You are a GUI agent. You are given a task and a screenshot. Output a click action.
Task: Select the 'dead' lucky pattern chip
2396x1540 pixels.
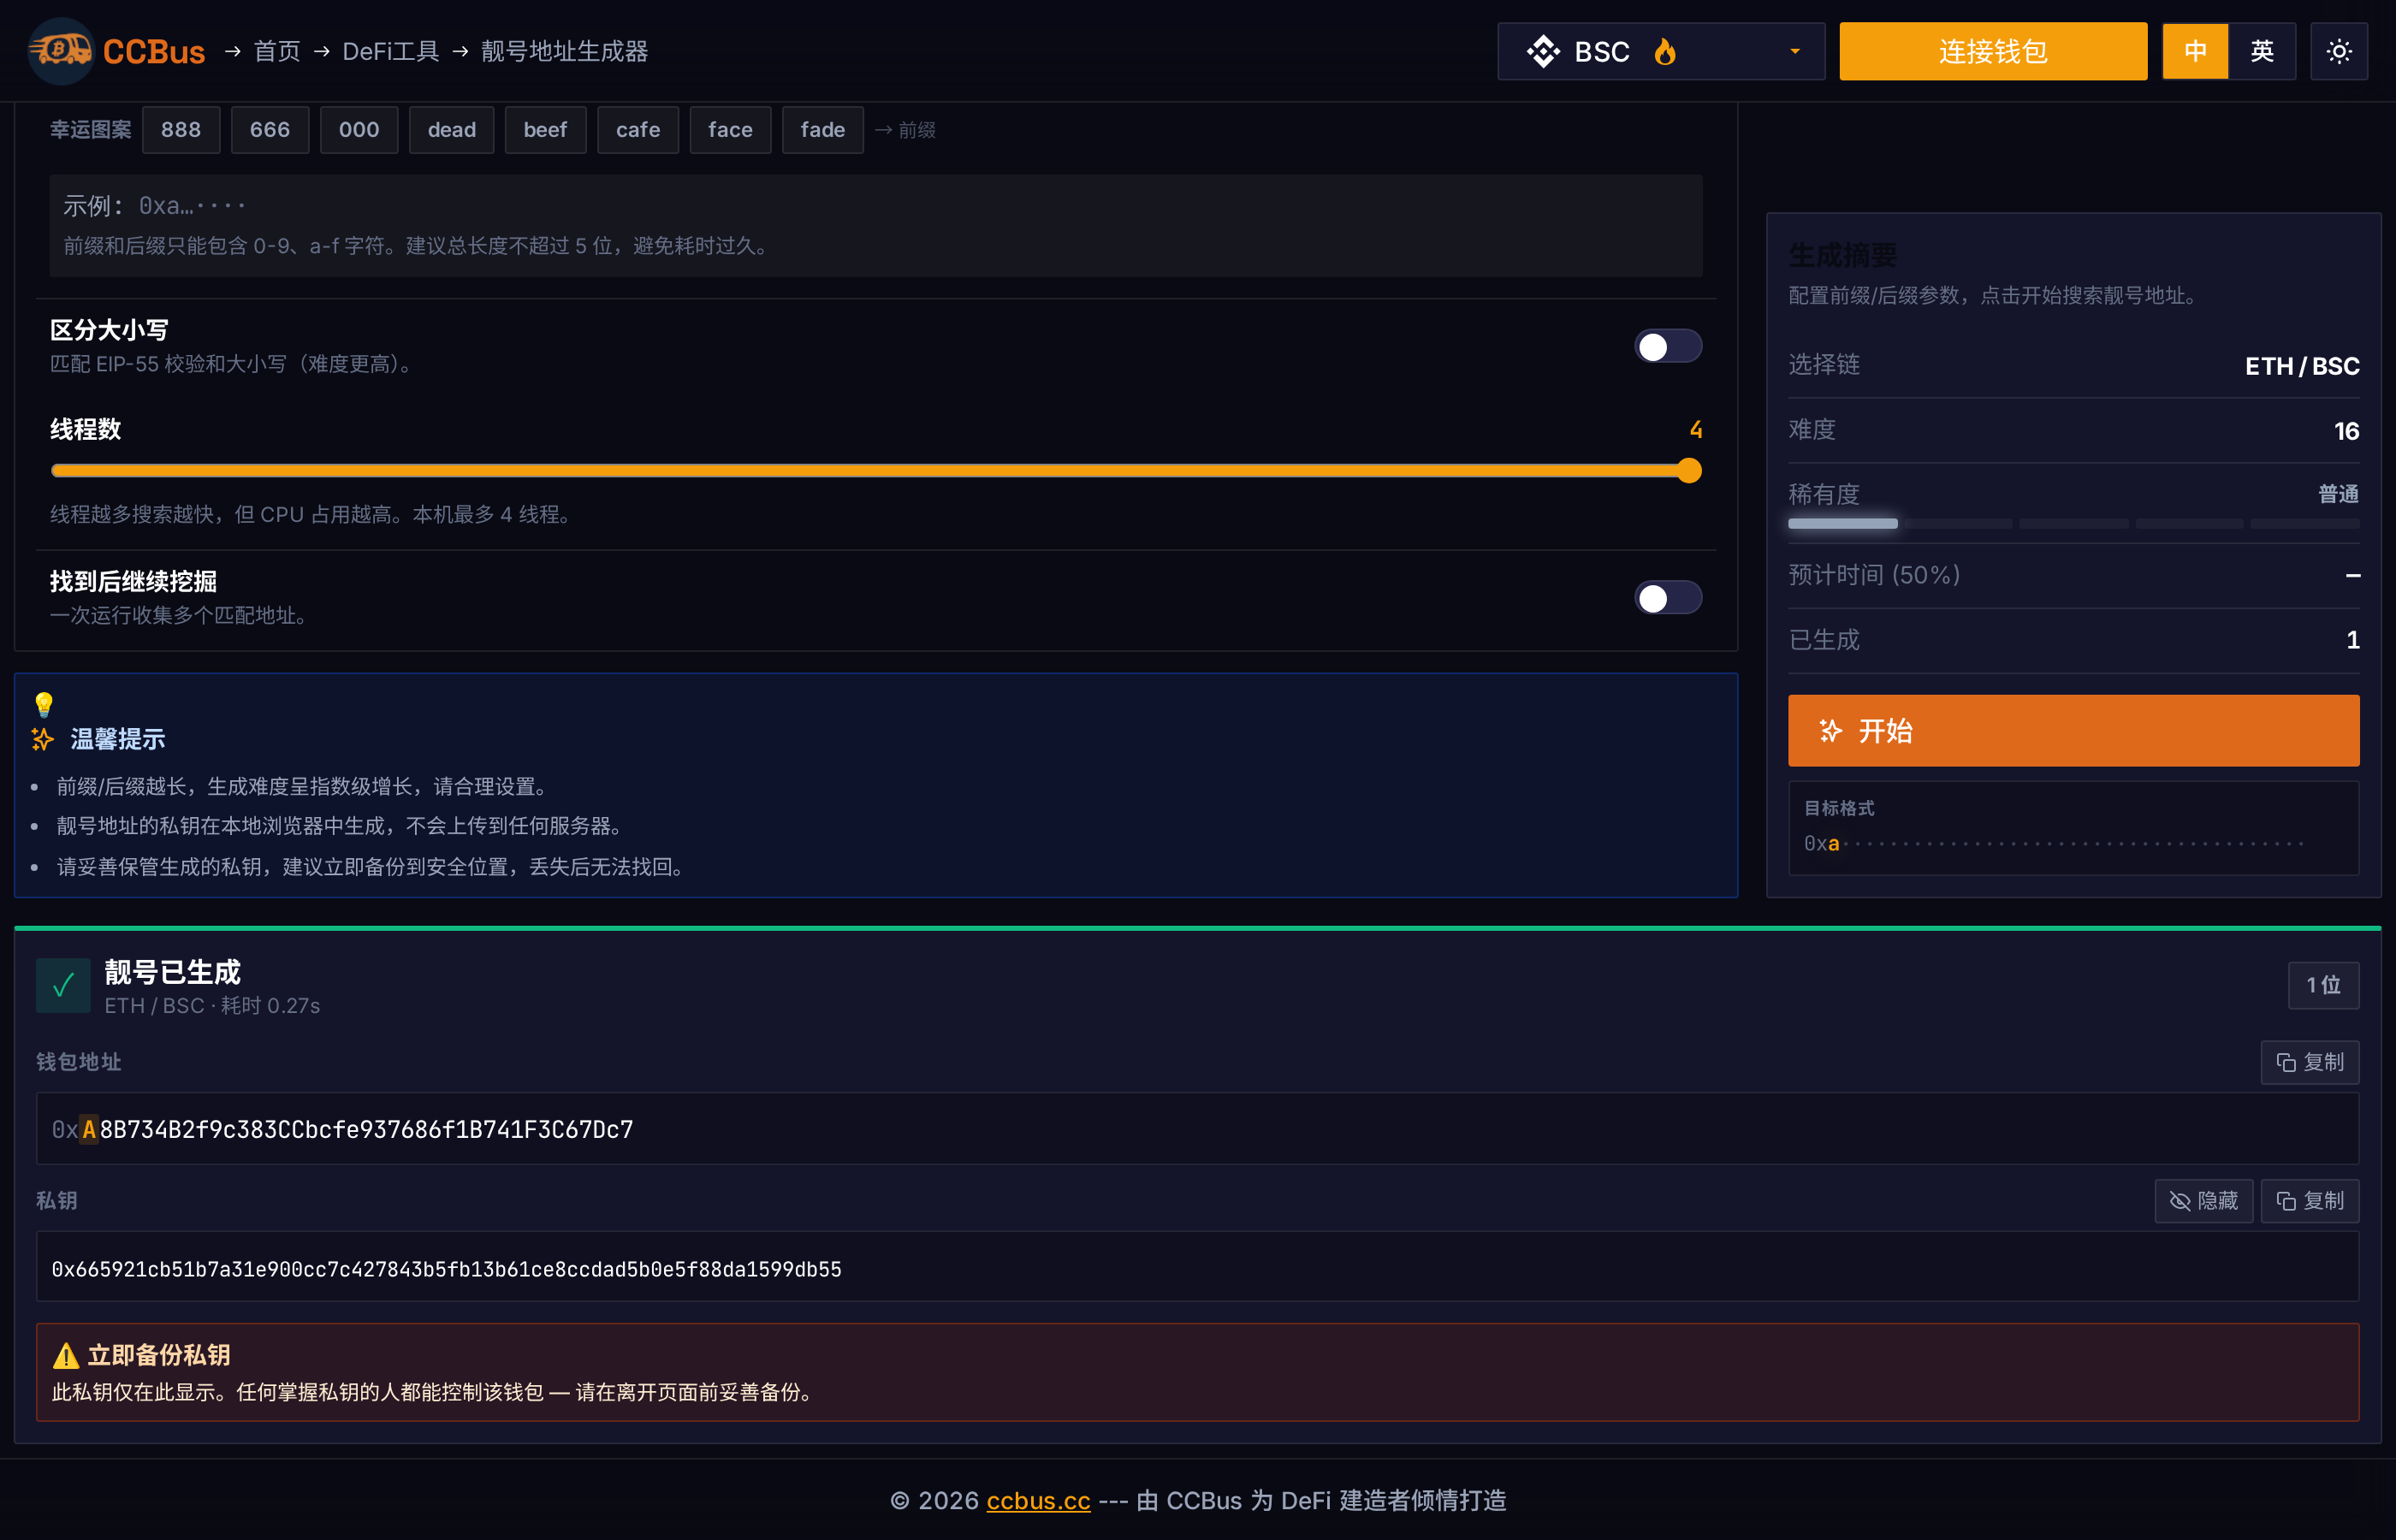pos(451,130)
